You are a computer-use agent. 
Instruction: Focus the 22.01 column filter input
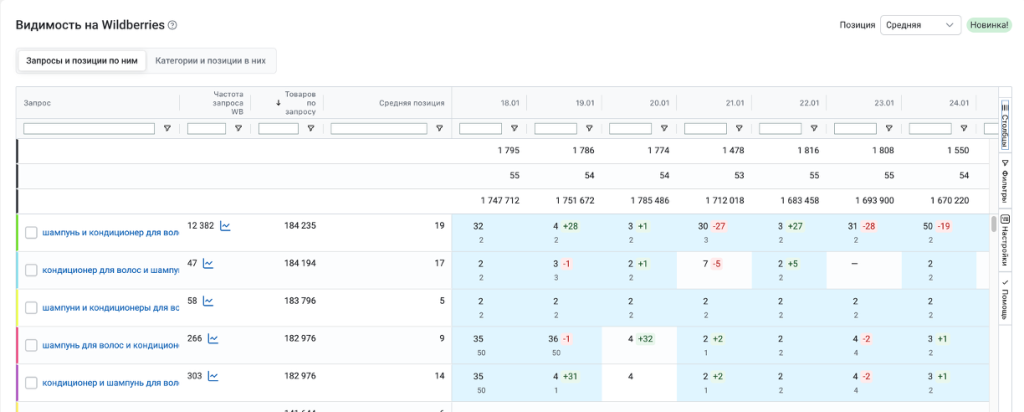pyautogui.click(x=780, y=129)
